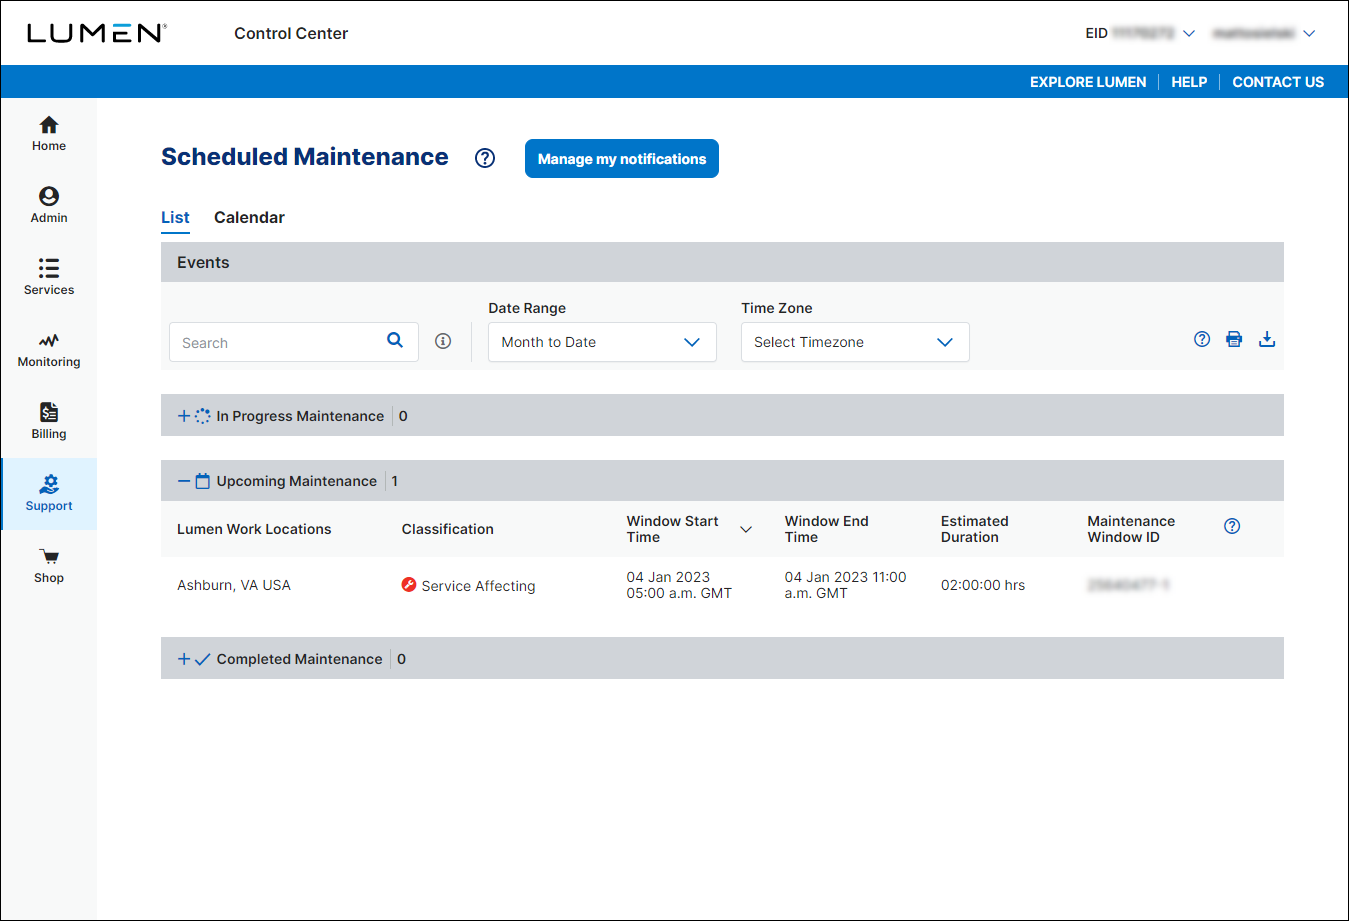Click the Control Center title
The height and width of the screenshot is (921, 1349).
point(291,33)
